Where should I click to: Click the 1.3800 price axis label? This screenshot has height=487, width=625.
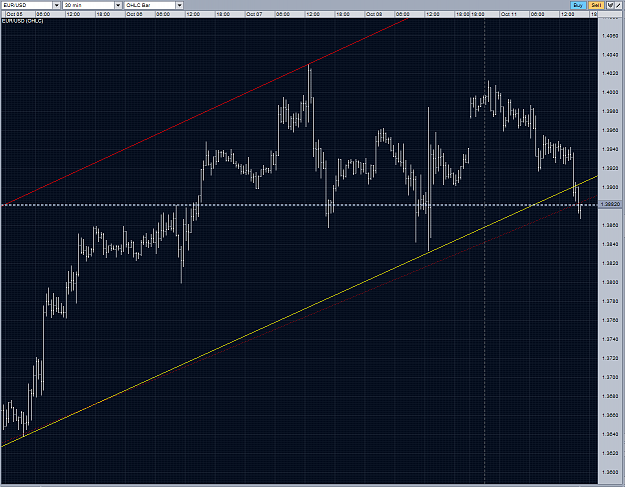coord(610,282)
